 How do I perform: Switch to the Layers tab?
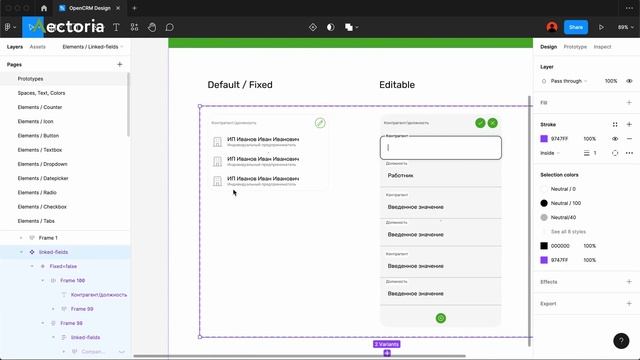[15, 47]
